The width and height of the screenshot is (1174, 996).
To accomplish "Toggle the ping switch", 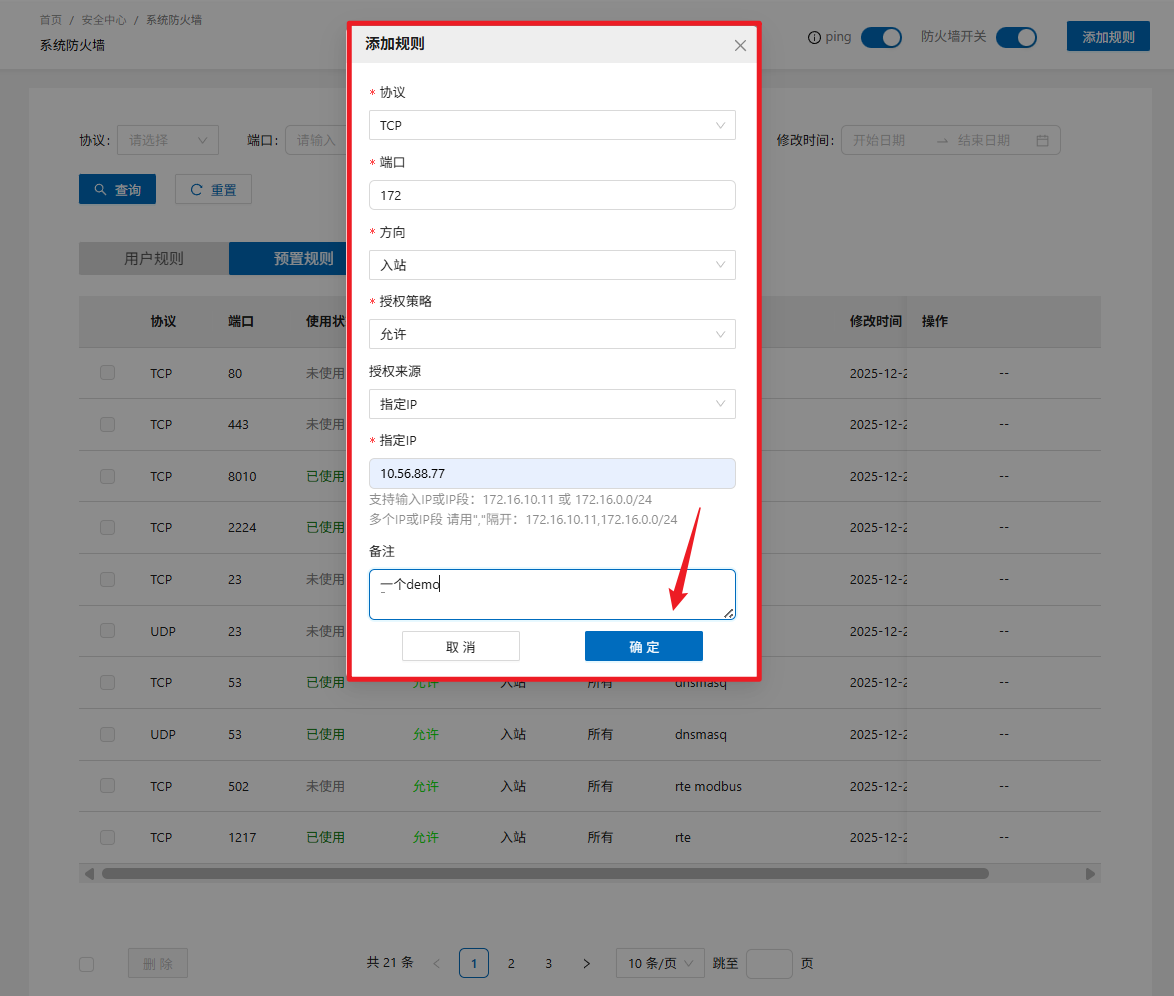I will (x=881, y=37).
